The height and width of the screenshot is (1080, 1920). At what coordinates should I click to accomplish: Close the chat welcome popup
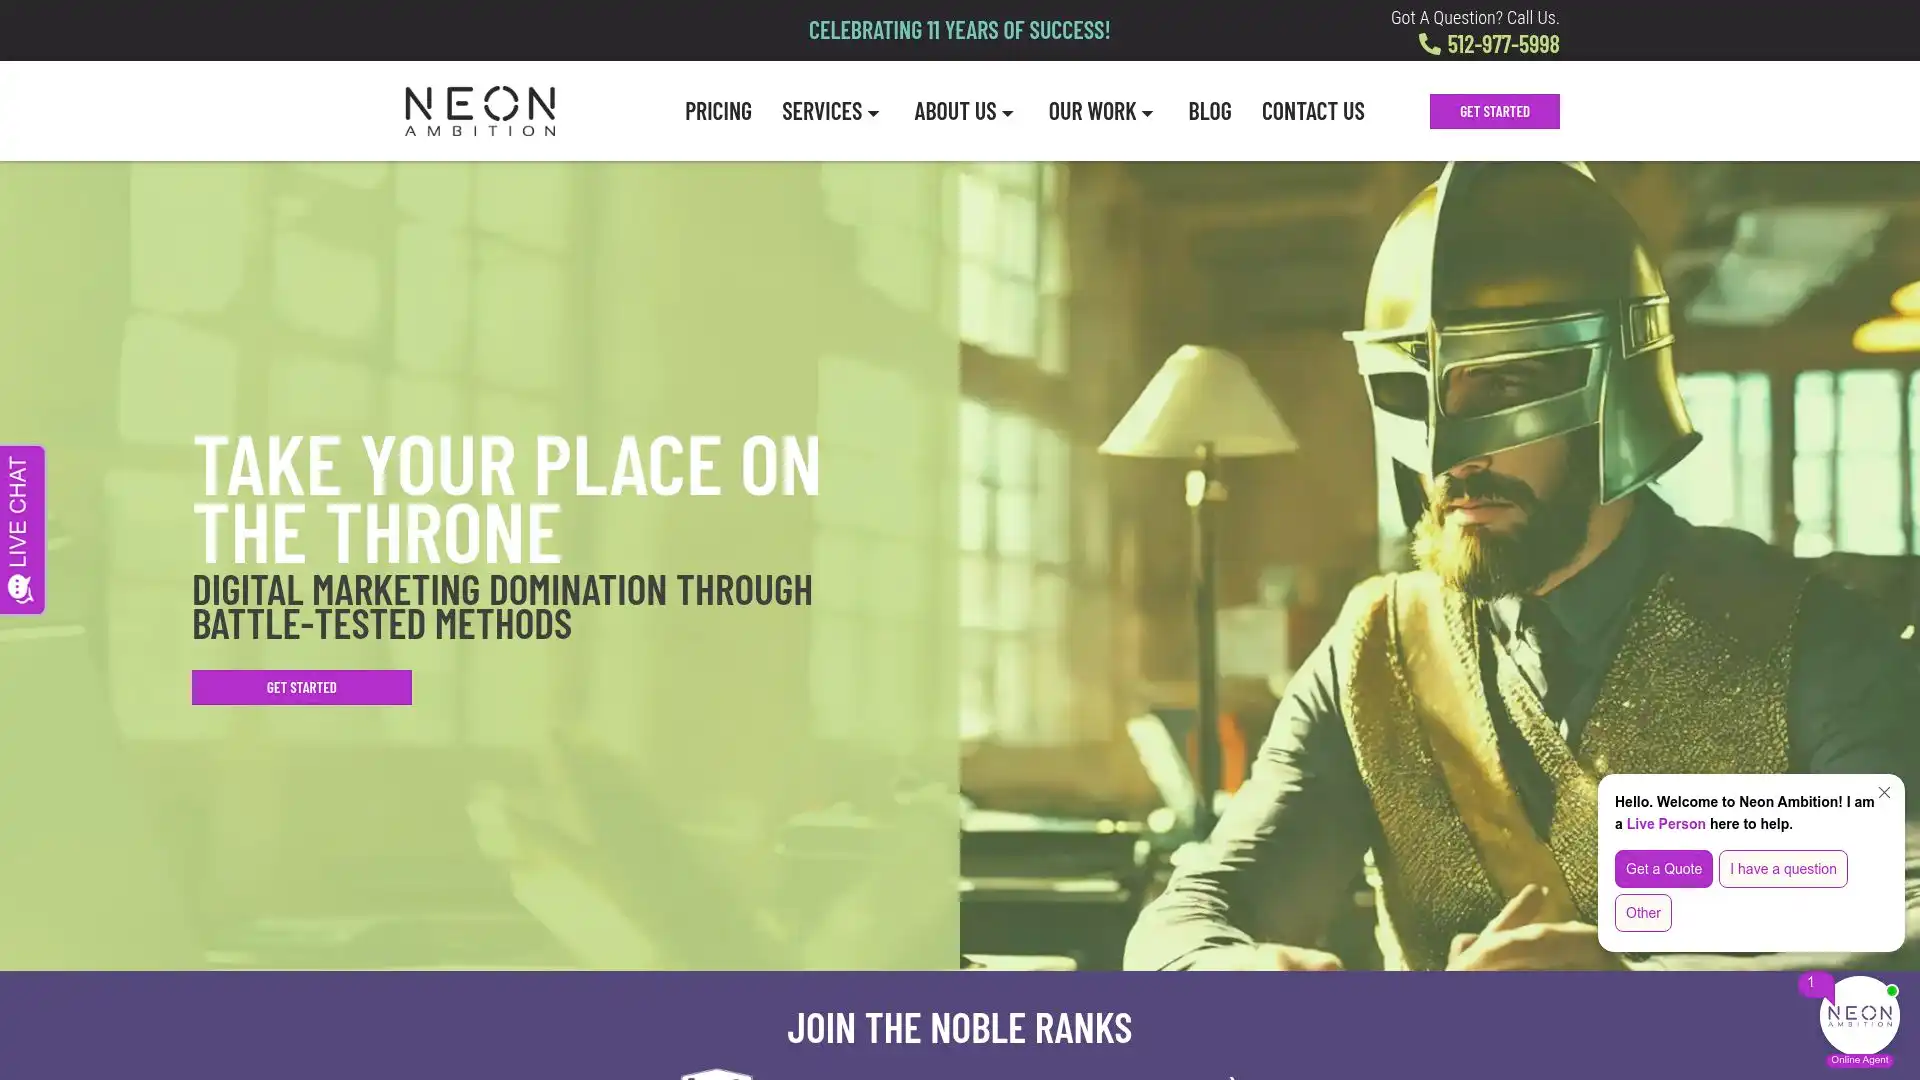click(x=1884, y=792)
